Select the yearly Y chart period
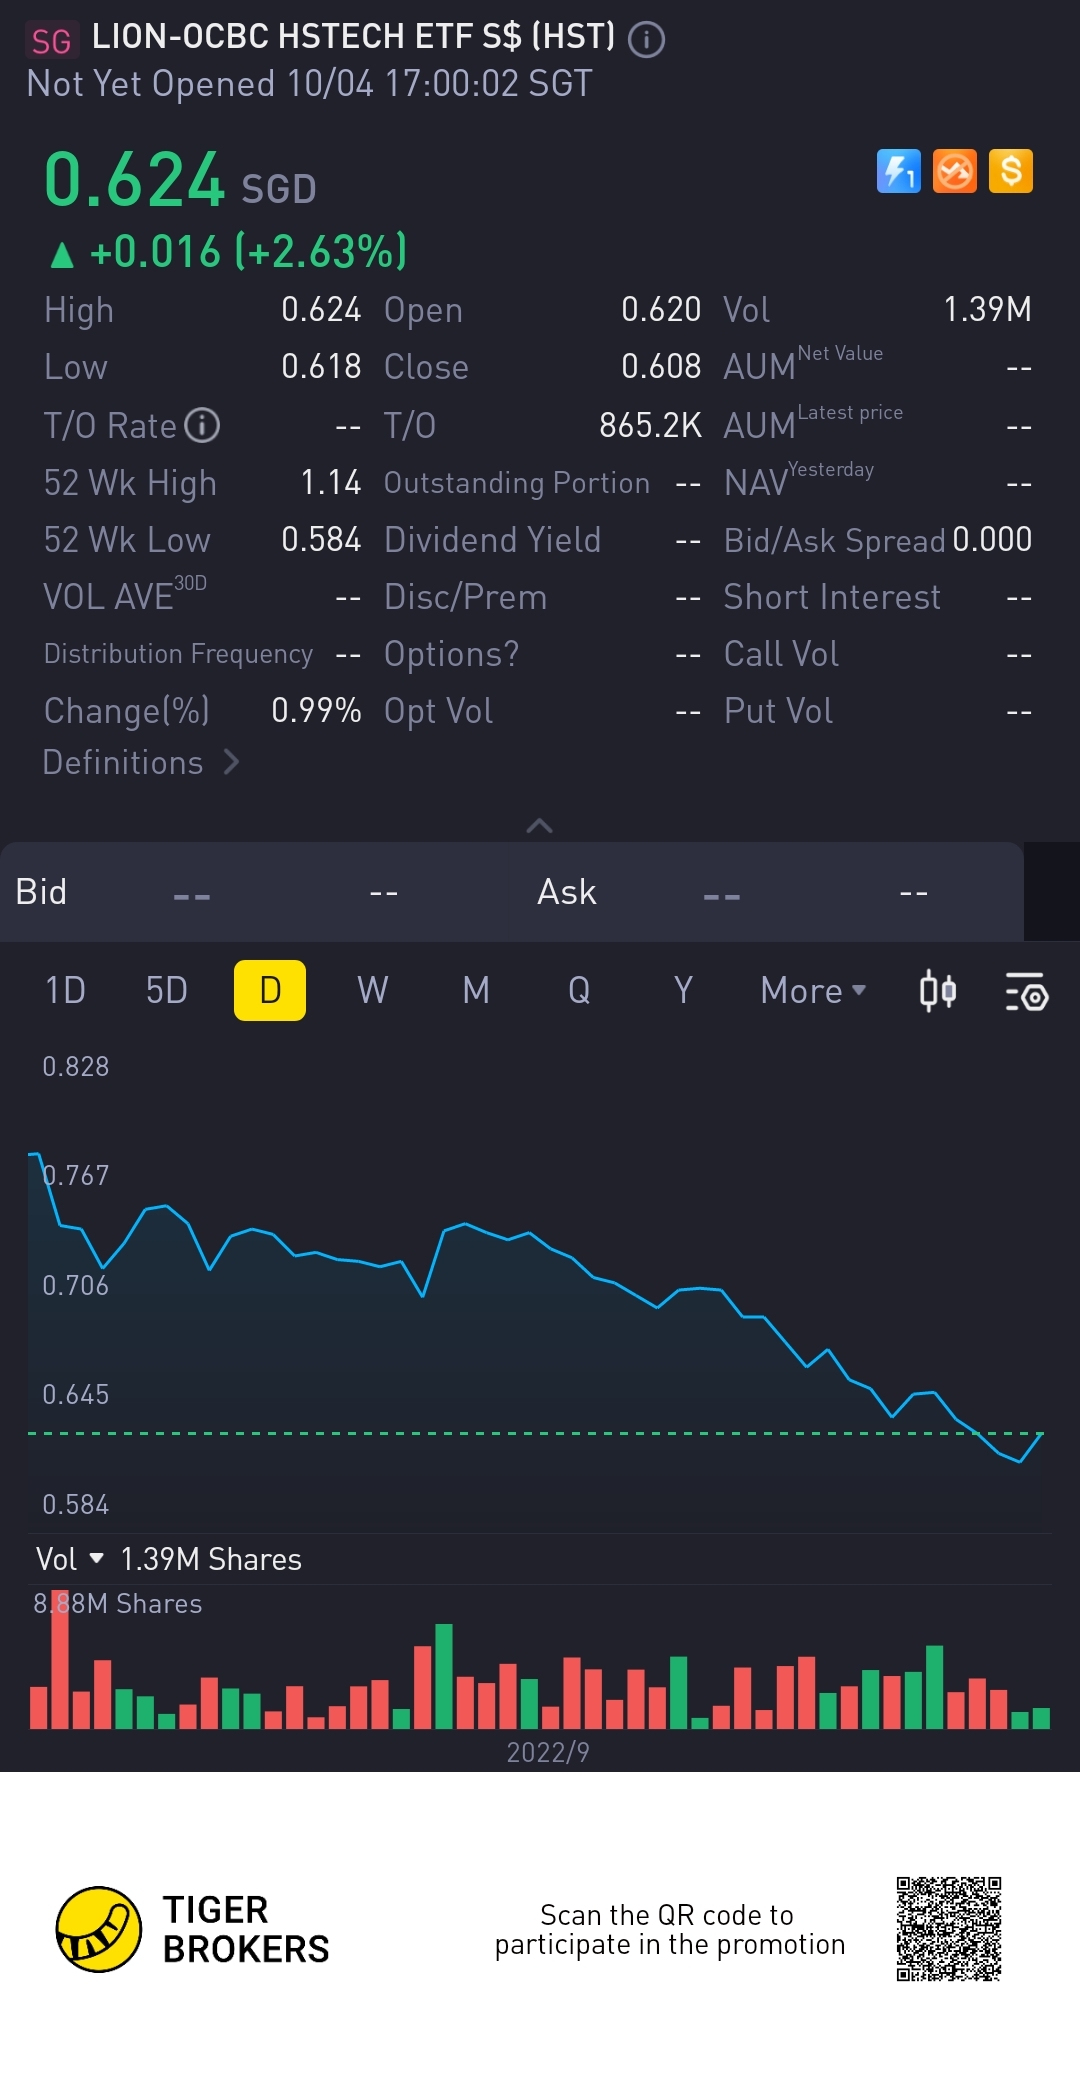Image resolution: width=1080 pixels, height=2088 pixels. [x=683, y=991]
